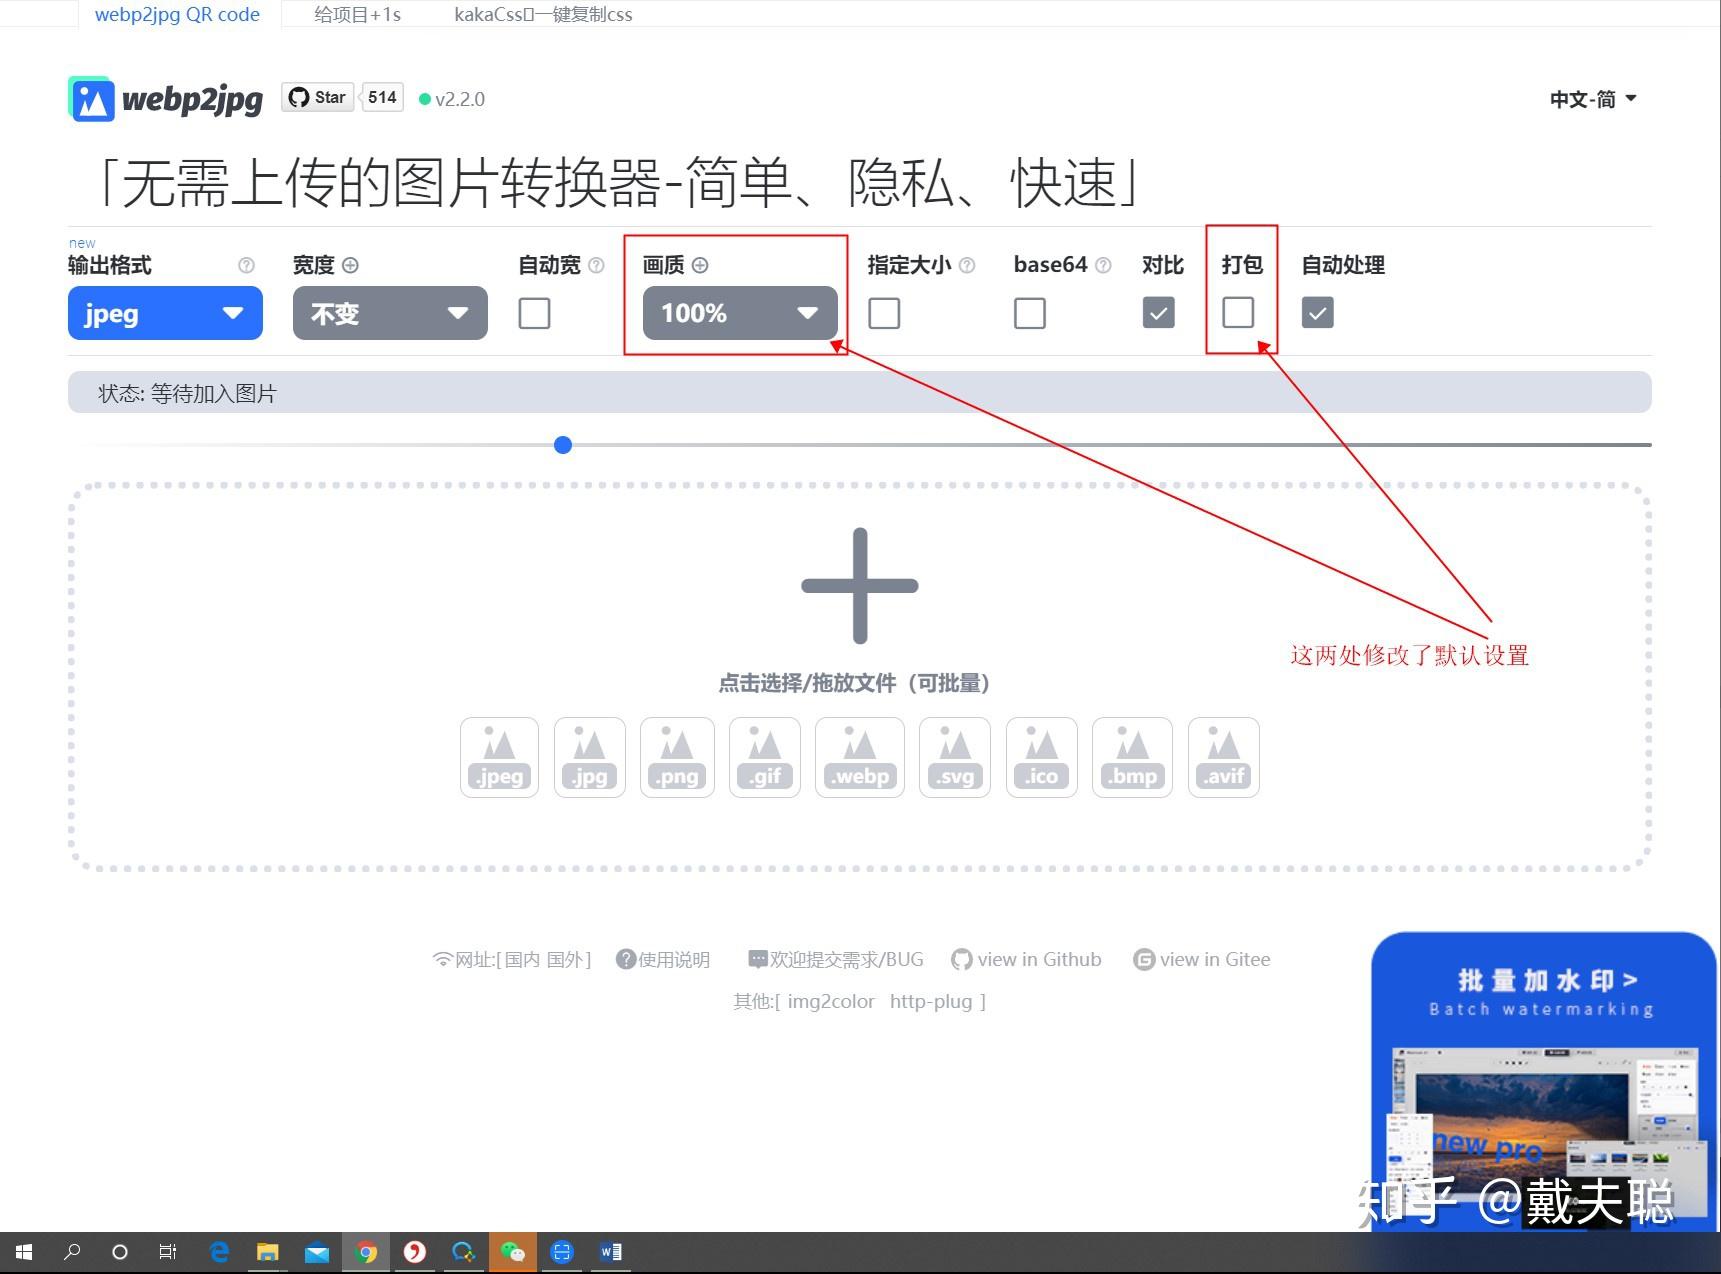Open the 100% quality dropdown
This screenshot has width=1721, height=1274.
740,313
